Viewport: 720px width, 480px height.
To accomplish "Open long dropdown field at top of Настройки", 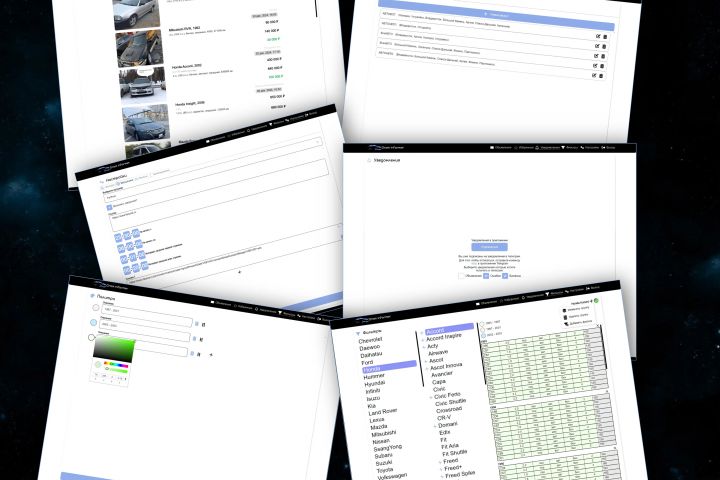I will [216, 168].
